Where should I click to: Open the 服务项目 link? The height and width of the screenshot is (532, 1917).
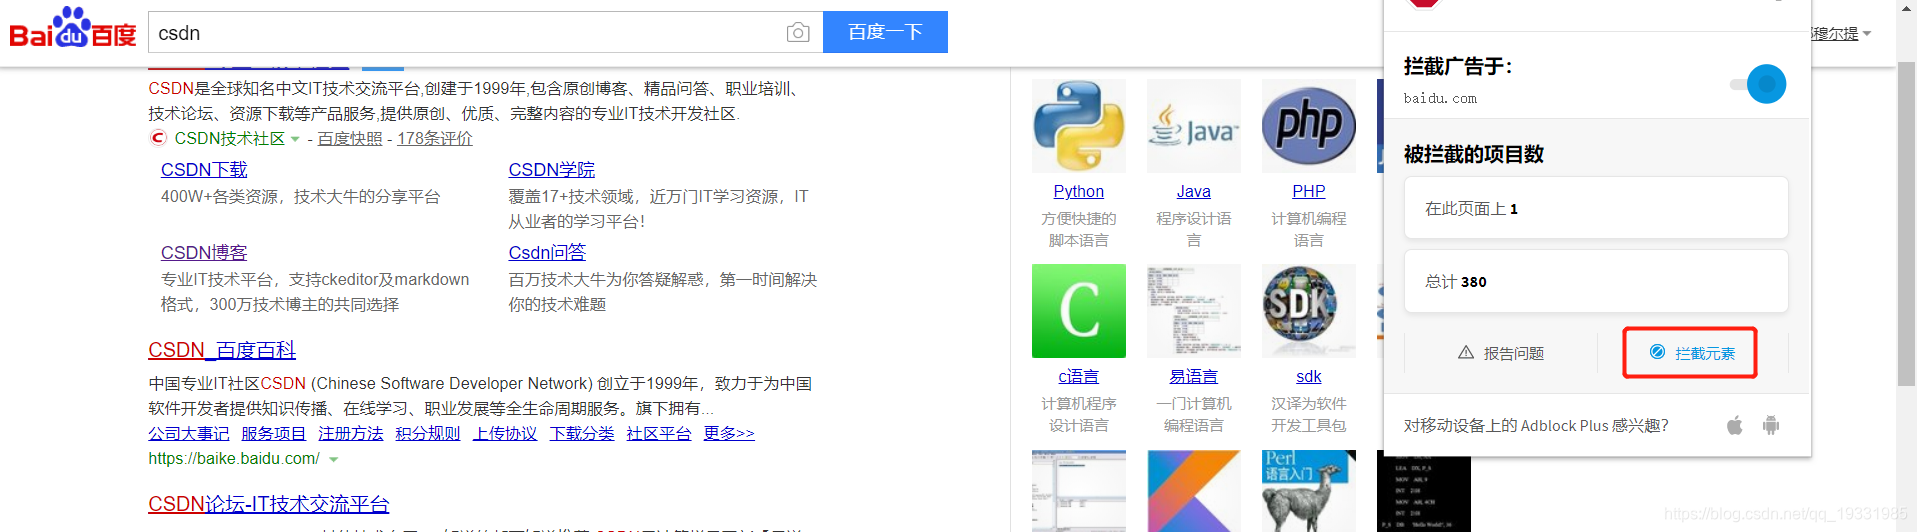[273, 433]
